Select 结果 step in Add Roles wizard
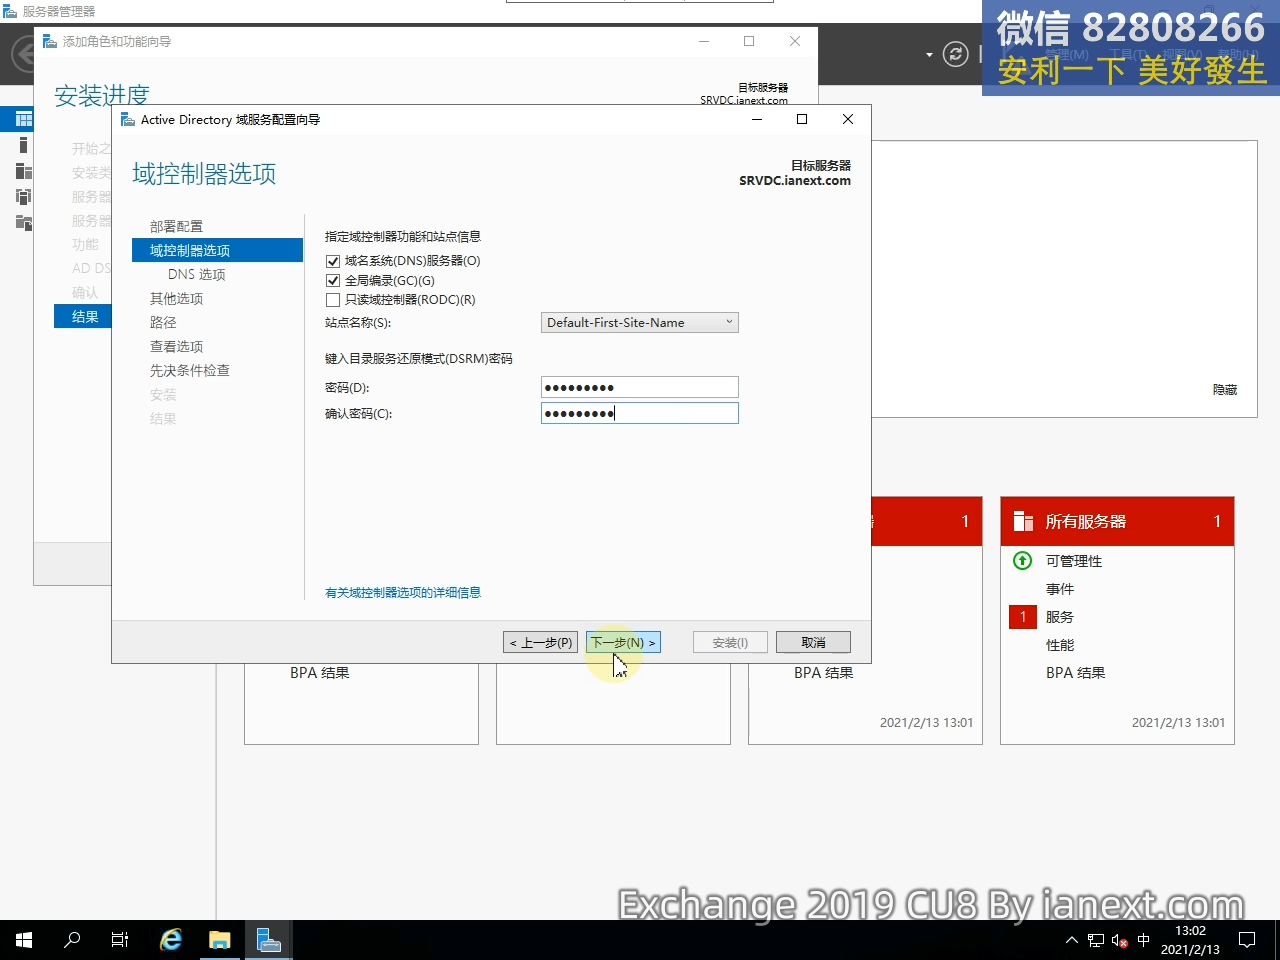This screenshot has height=960, width=1280. pyautogui.click(x=83, y=317)
